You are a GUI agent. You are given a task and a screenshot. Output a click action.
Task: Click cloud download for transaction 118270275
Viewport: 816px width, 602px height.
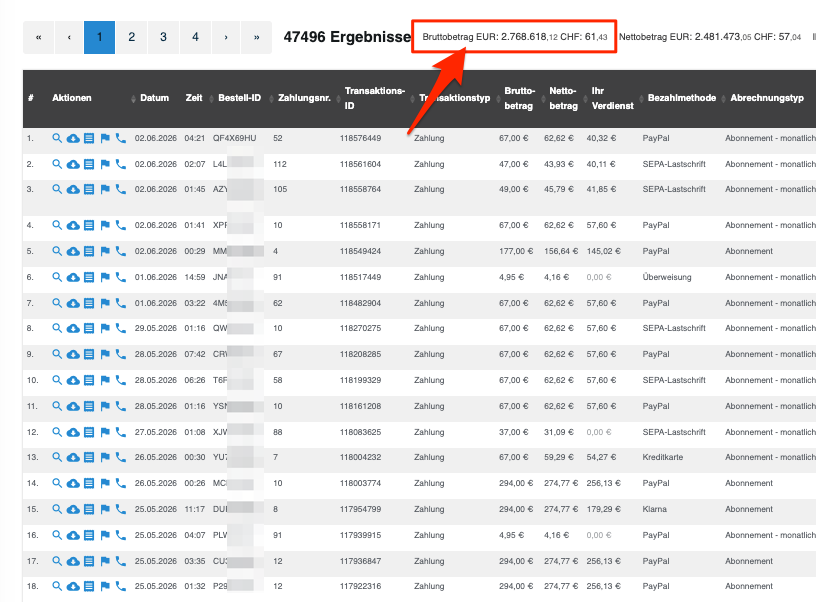coord(73,328)
